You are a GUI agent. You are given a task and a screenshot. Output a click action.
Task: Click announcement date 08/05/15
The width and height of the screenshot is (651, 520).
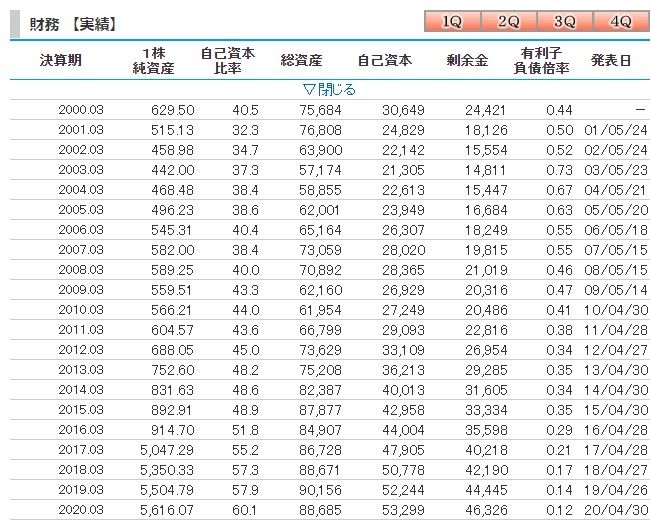point(616,270)
